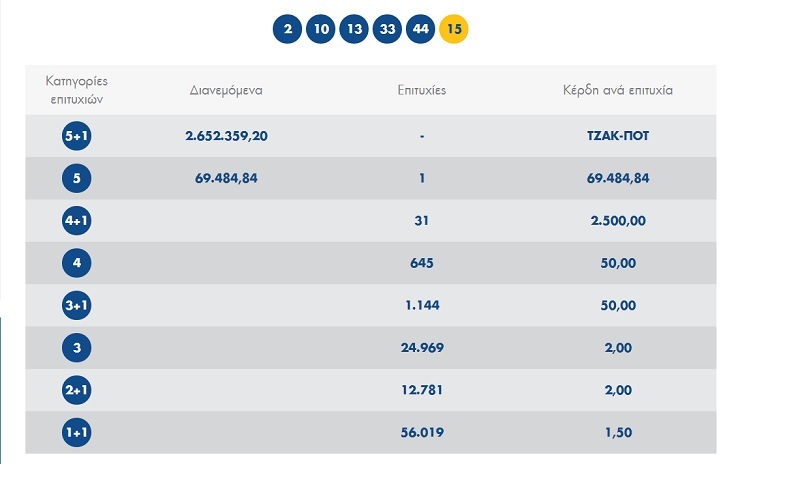This screenshot has height=481, width=800.
Task: Select the 5+1 category badge
Action: [x=76, y=136]
